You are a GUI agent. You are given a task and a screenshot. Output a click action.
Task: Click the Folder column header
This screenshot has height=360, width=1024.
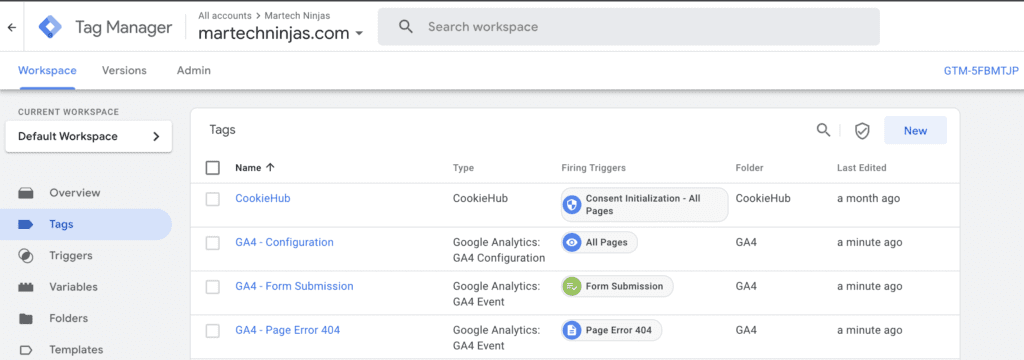click(750, 168)
